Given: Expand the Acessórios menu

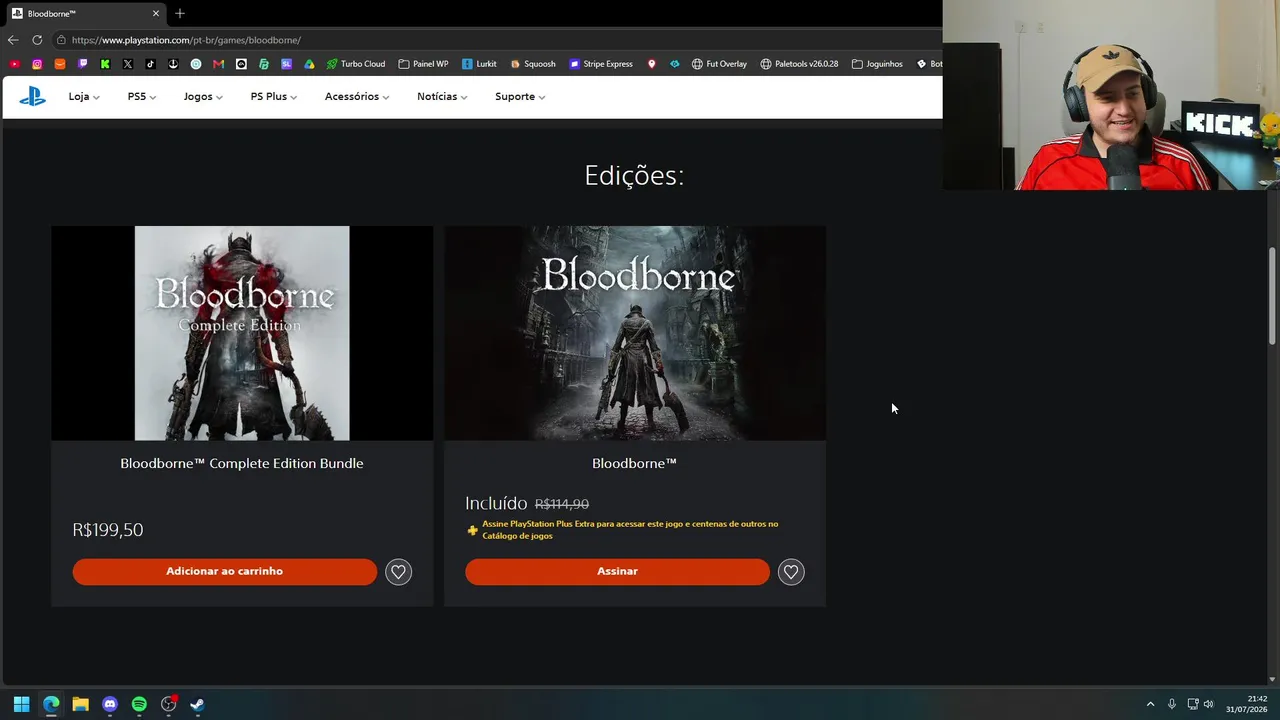Looking at the screenshot, I should (x=357, y=97).
